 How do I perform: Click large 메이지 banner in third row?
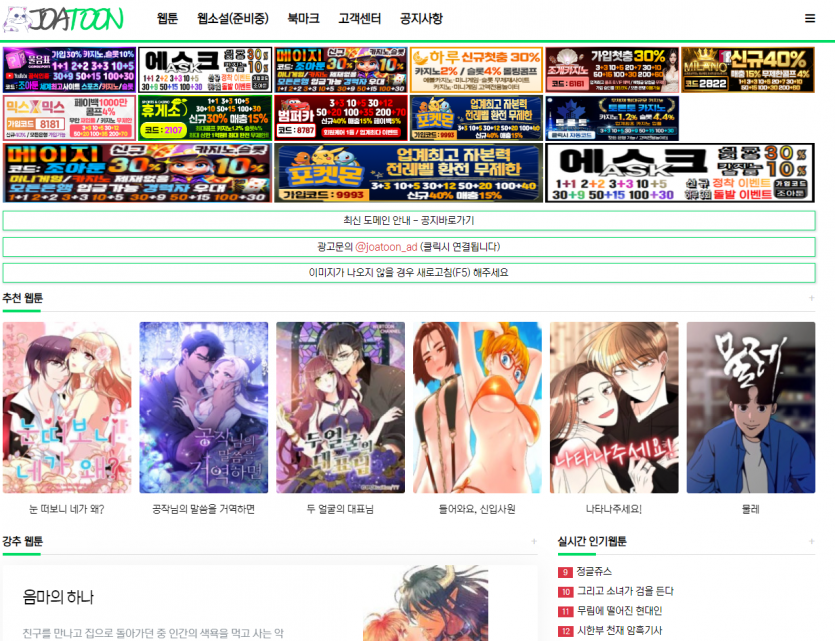pyautogui.click(x=137, y=173)
